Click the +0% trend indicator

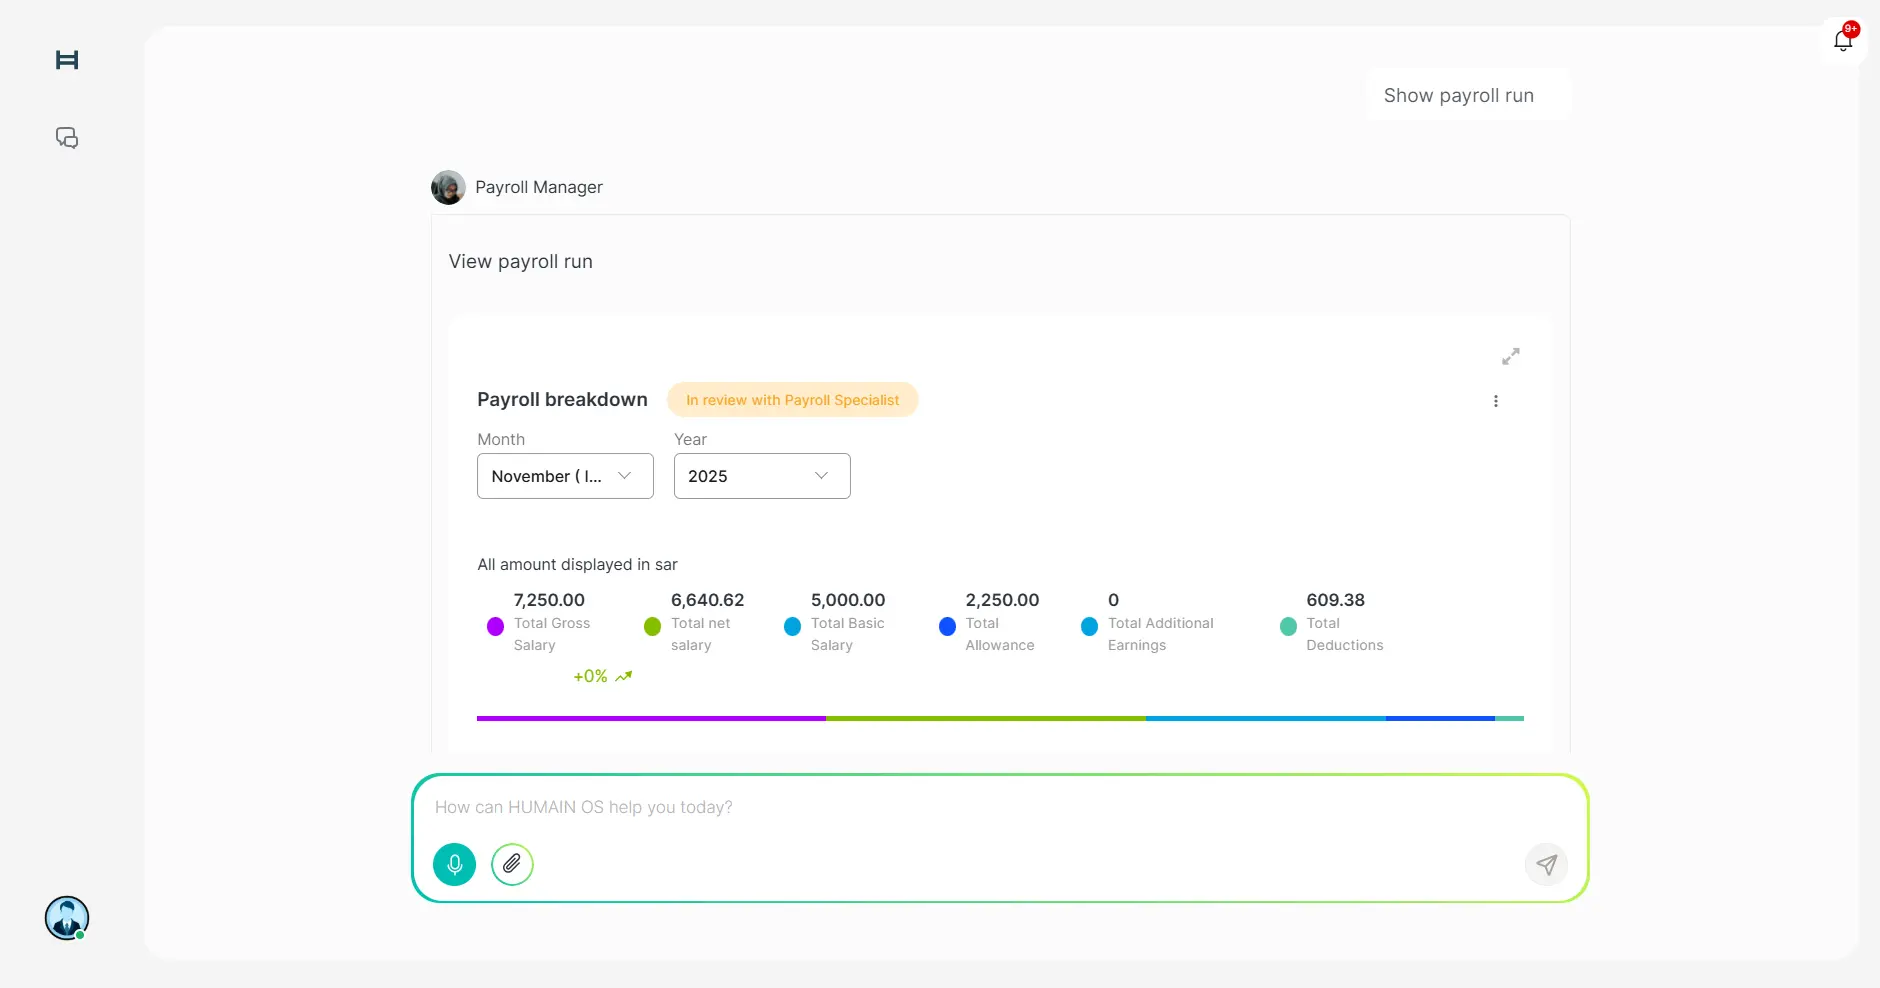590,676
